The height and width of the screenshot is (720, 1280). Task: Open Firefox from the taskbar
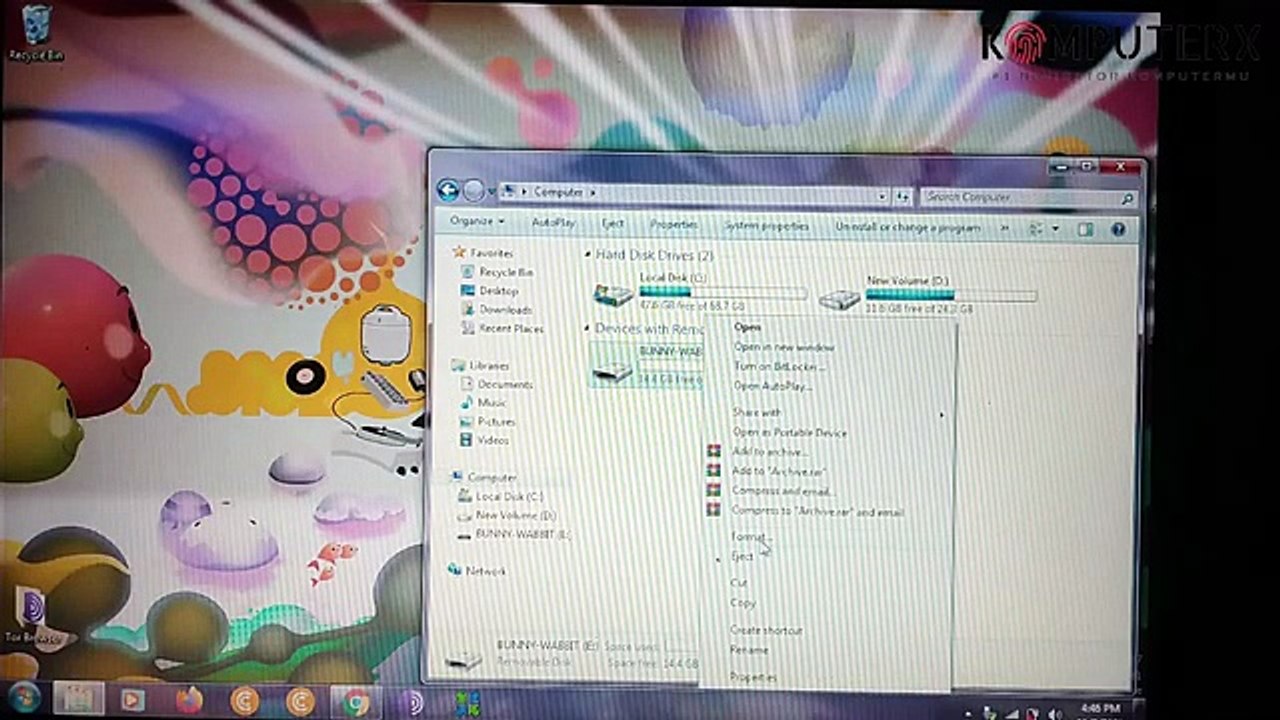click(189, 700)
